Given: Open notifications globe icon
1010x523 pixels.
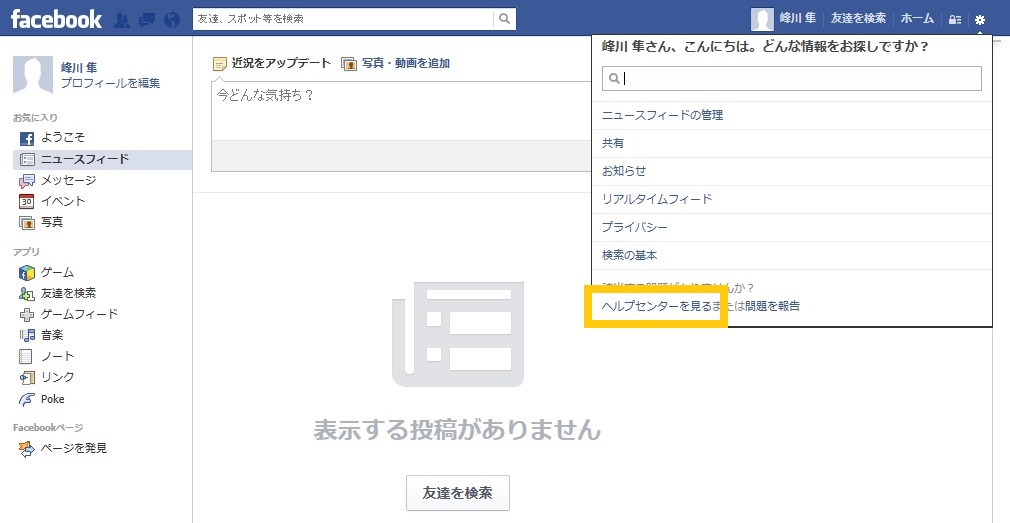Looking at the screenshot, I should pos(172,20).
